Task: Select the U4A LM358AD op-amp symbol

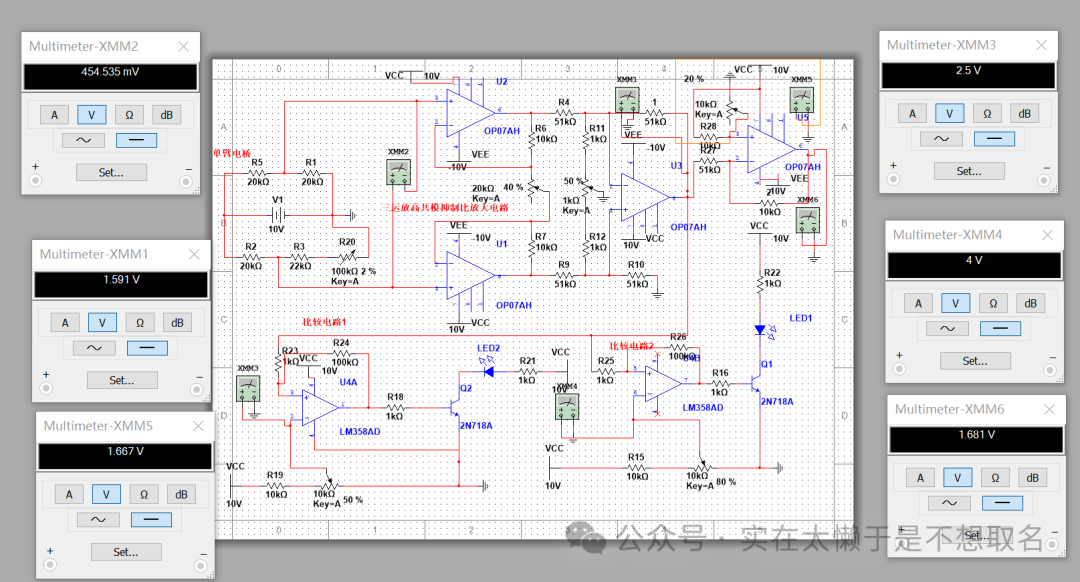Action: point(319,407)
